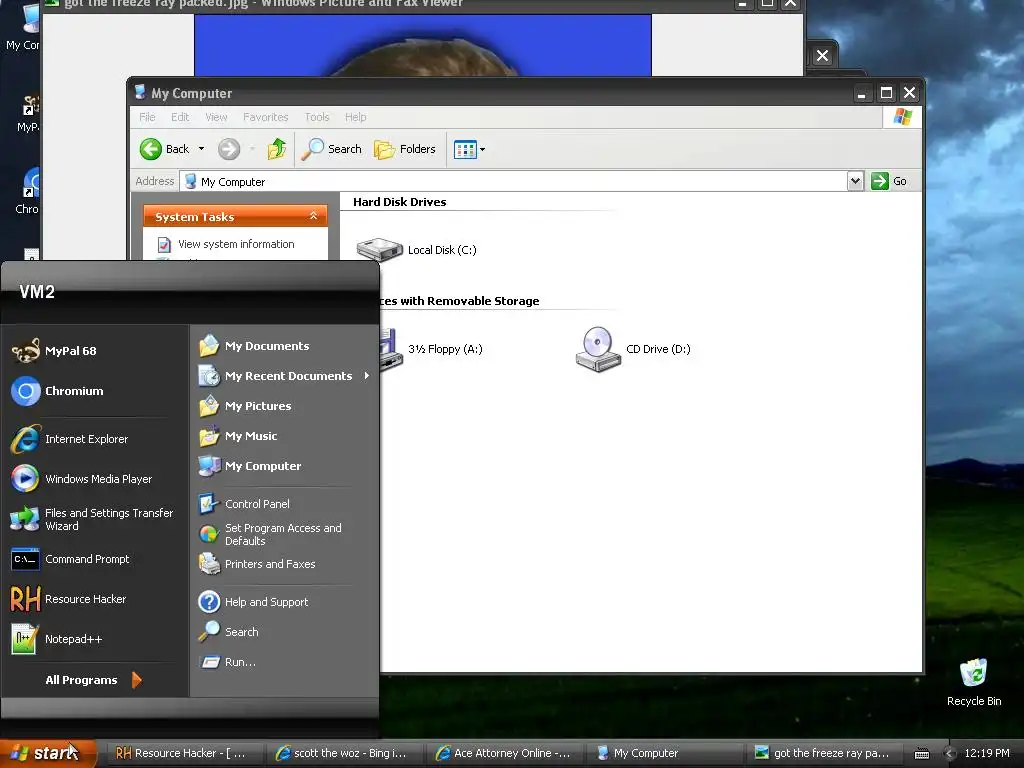Toggle the Folders pane button
Viewport: 1024px width, 768px height.
click(x=405, y=149)
